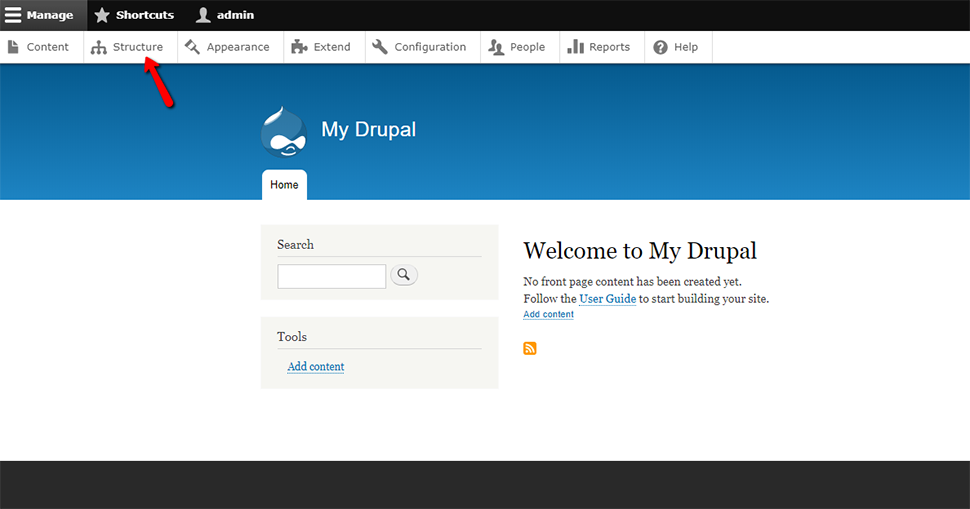Open the Structure label in menu
The image size is (970, 509).
(x=138, y=47)
